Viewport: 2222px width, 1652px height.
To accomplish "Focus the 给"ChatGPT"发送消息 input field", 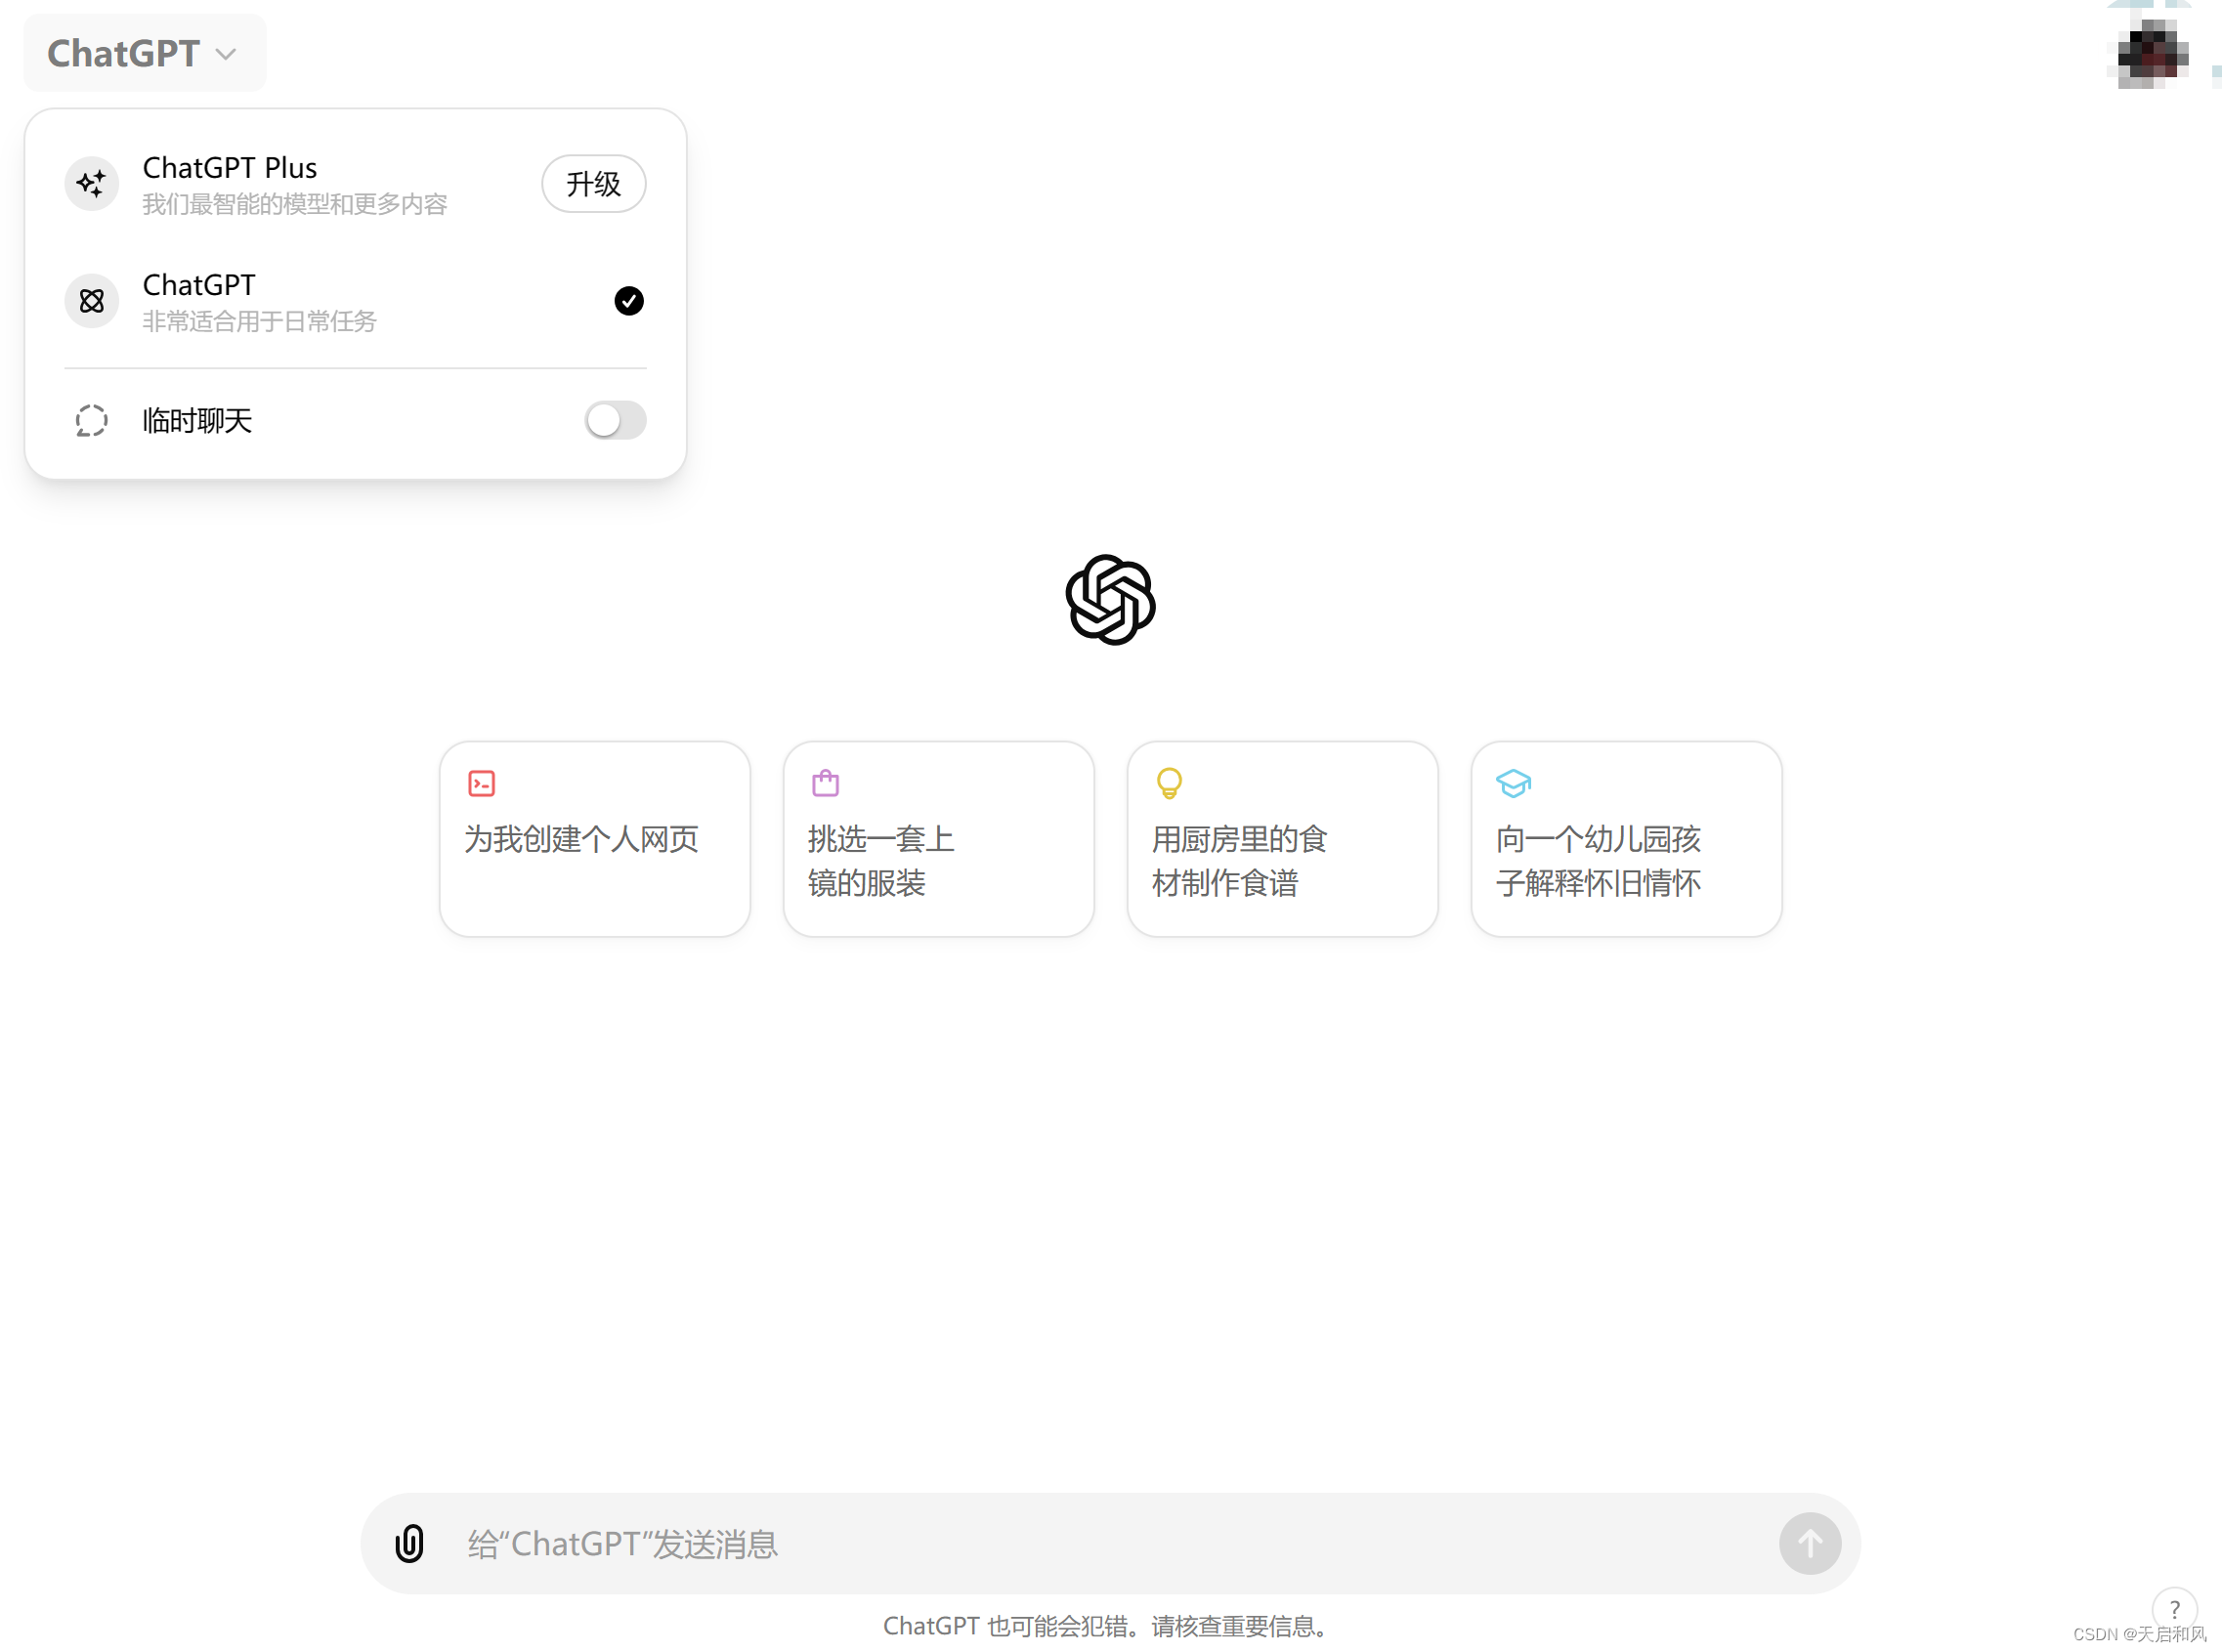I will point(1100,1543).
